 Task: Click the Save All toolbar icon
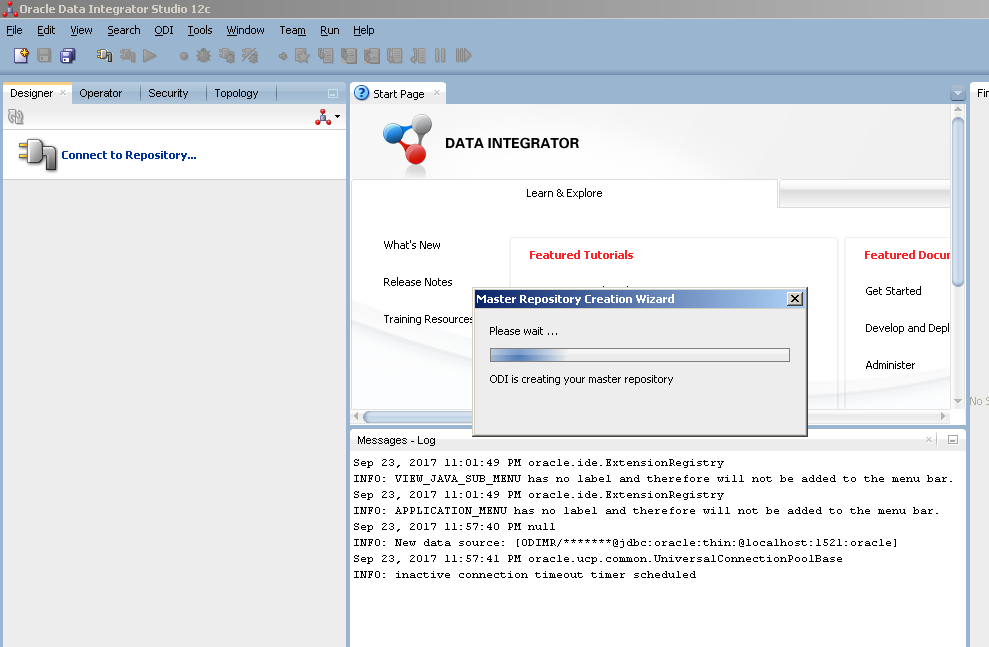point(68,55)
